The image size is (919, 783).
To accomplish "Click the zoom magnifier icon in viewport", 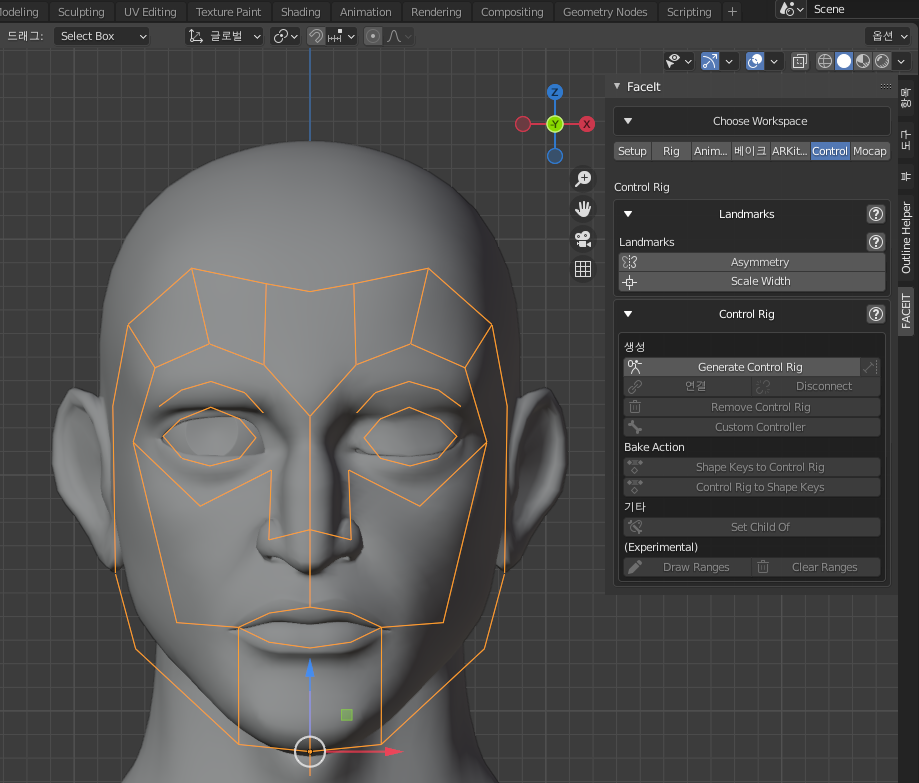I will tap(583, 179).
